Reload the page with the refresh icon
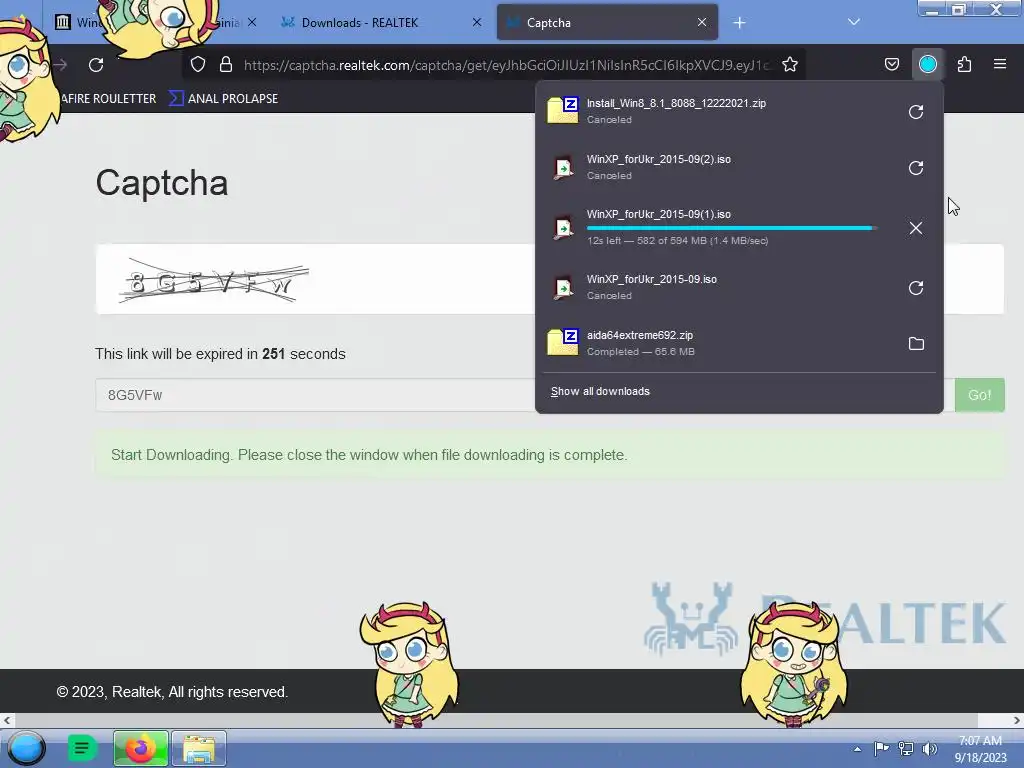This screenshot has height=768, width=1024. [x=96, y=65]
